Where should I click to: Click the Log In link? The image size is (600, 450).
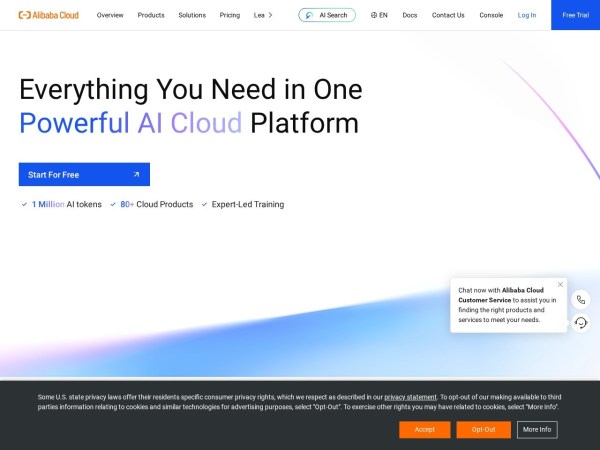tap(527, 15)
